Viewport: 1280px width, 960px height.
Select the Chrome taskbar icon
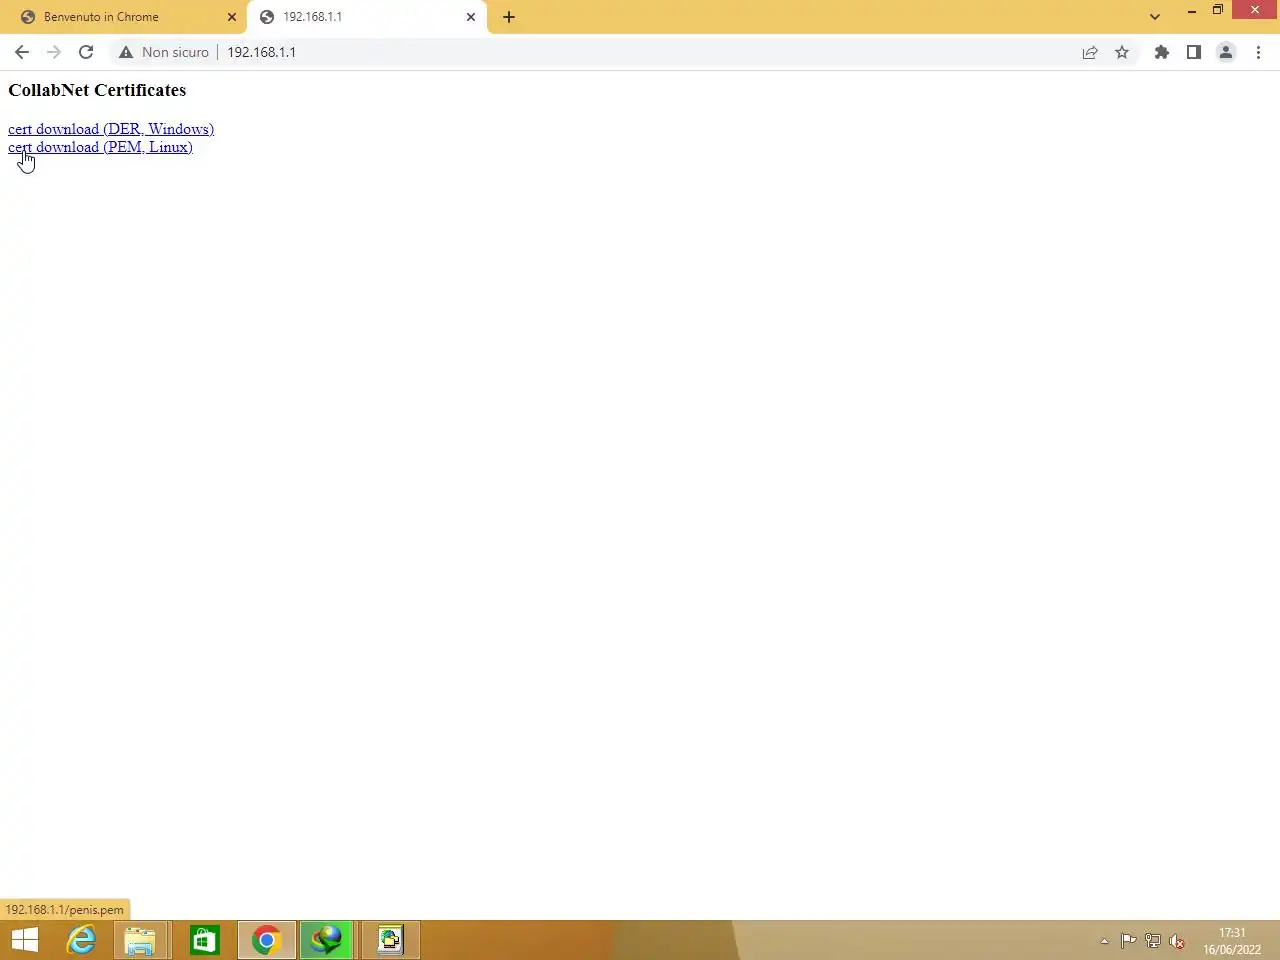coord(266,940)
